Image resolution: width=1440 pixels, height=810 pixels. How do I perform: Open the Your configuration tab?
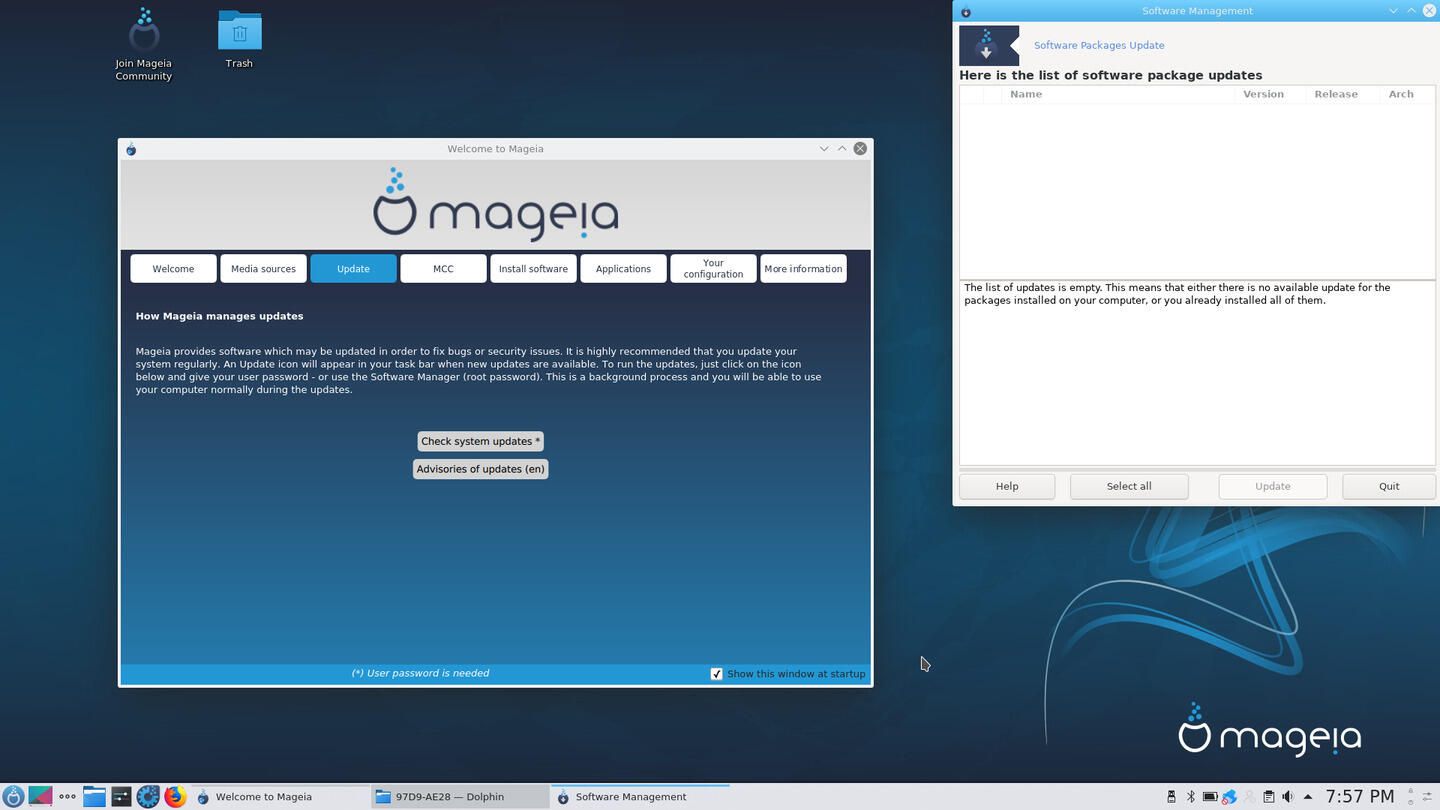(713, 269)
